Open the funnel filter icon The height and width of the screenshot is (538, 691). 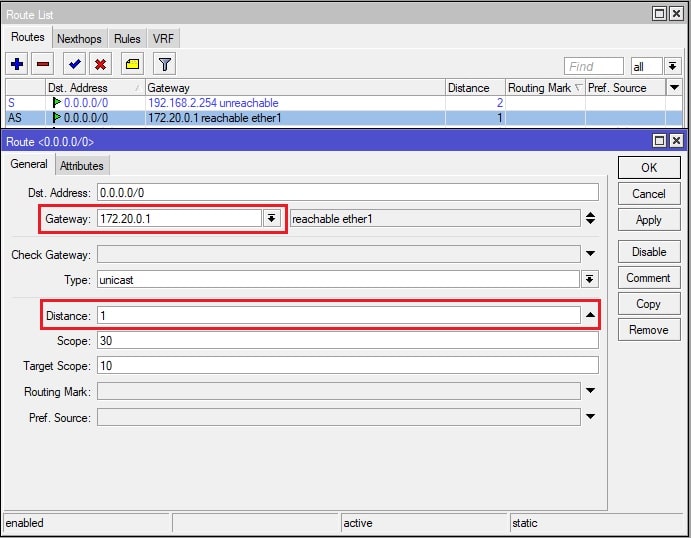pos(165,64)
